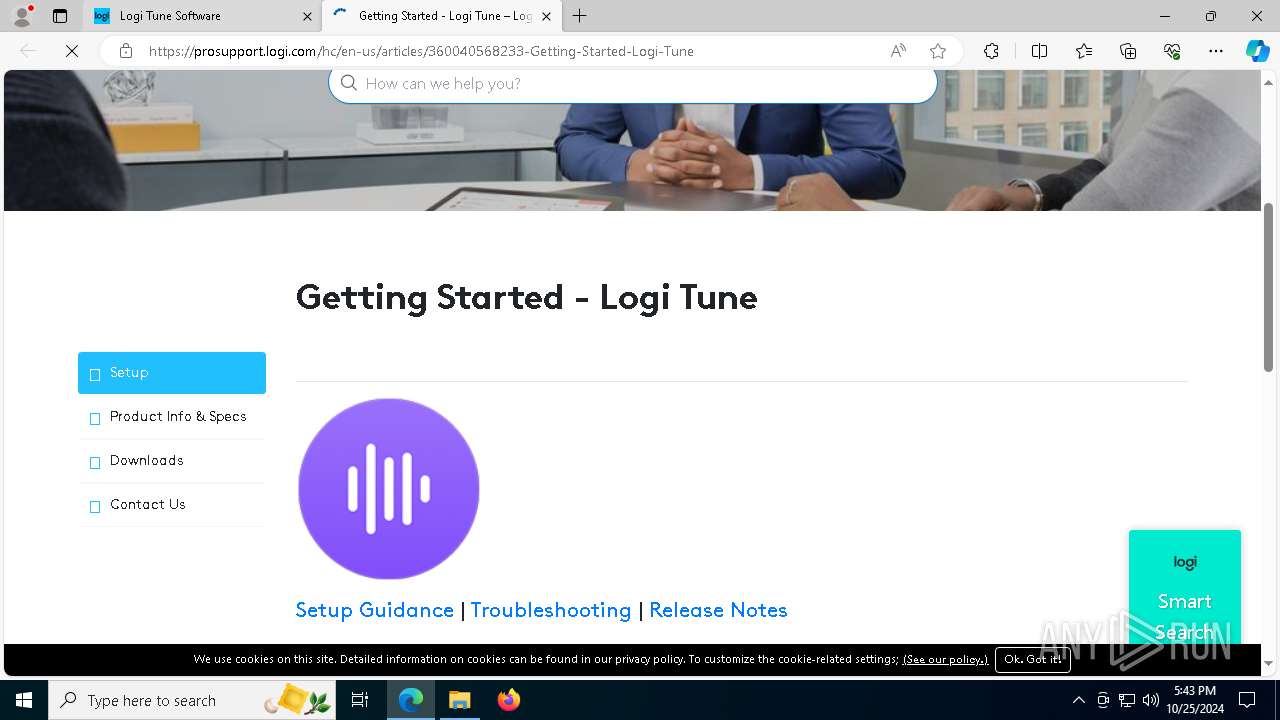Image resolution: width=1280 pixels, height=720 pixels.
Task: Open Task View on taskbar
Action: coord(360,700)
